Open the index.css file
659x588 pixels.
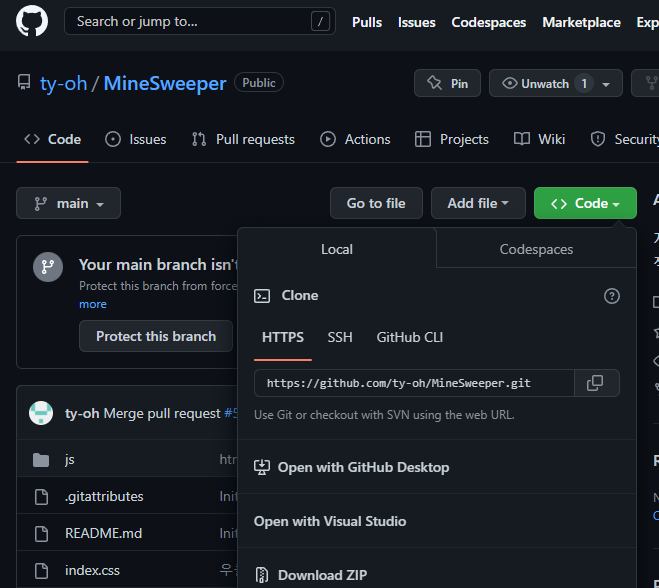(92, 571)
